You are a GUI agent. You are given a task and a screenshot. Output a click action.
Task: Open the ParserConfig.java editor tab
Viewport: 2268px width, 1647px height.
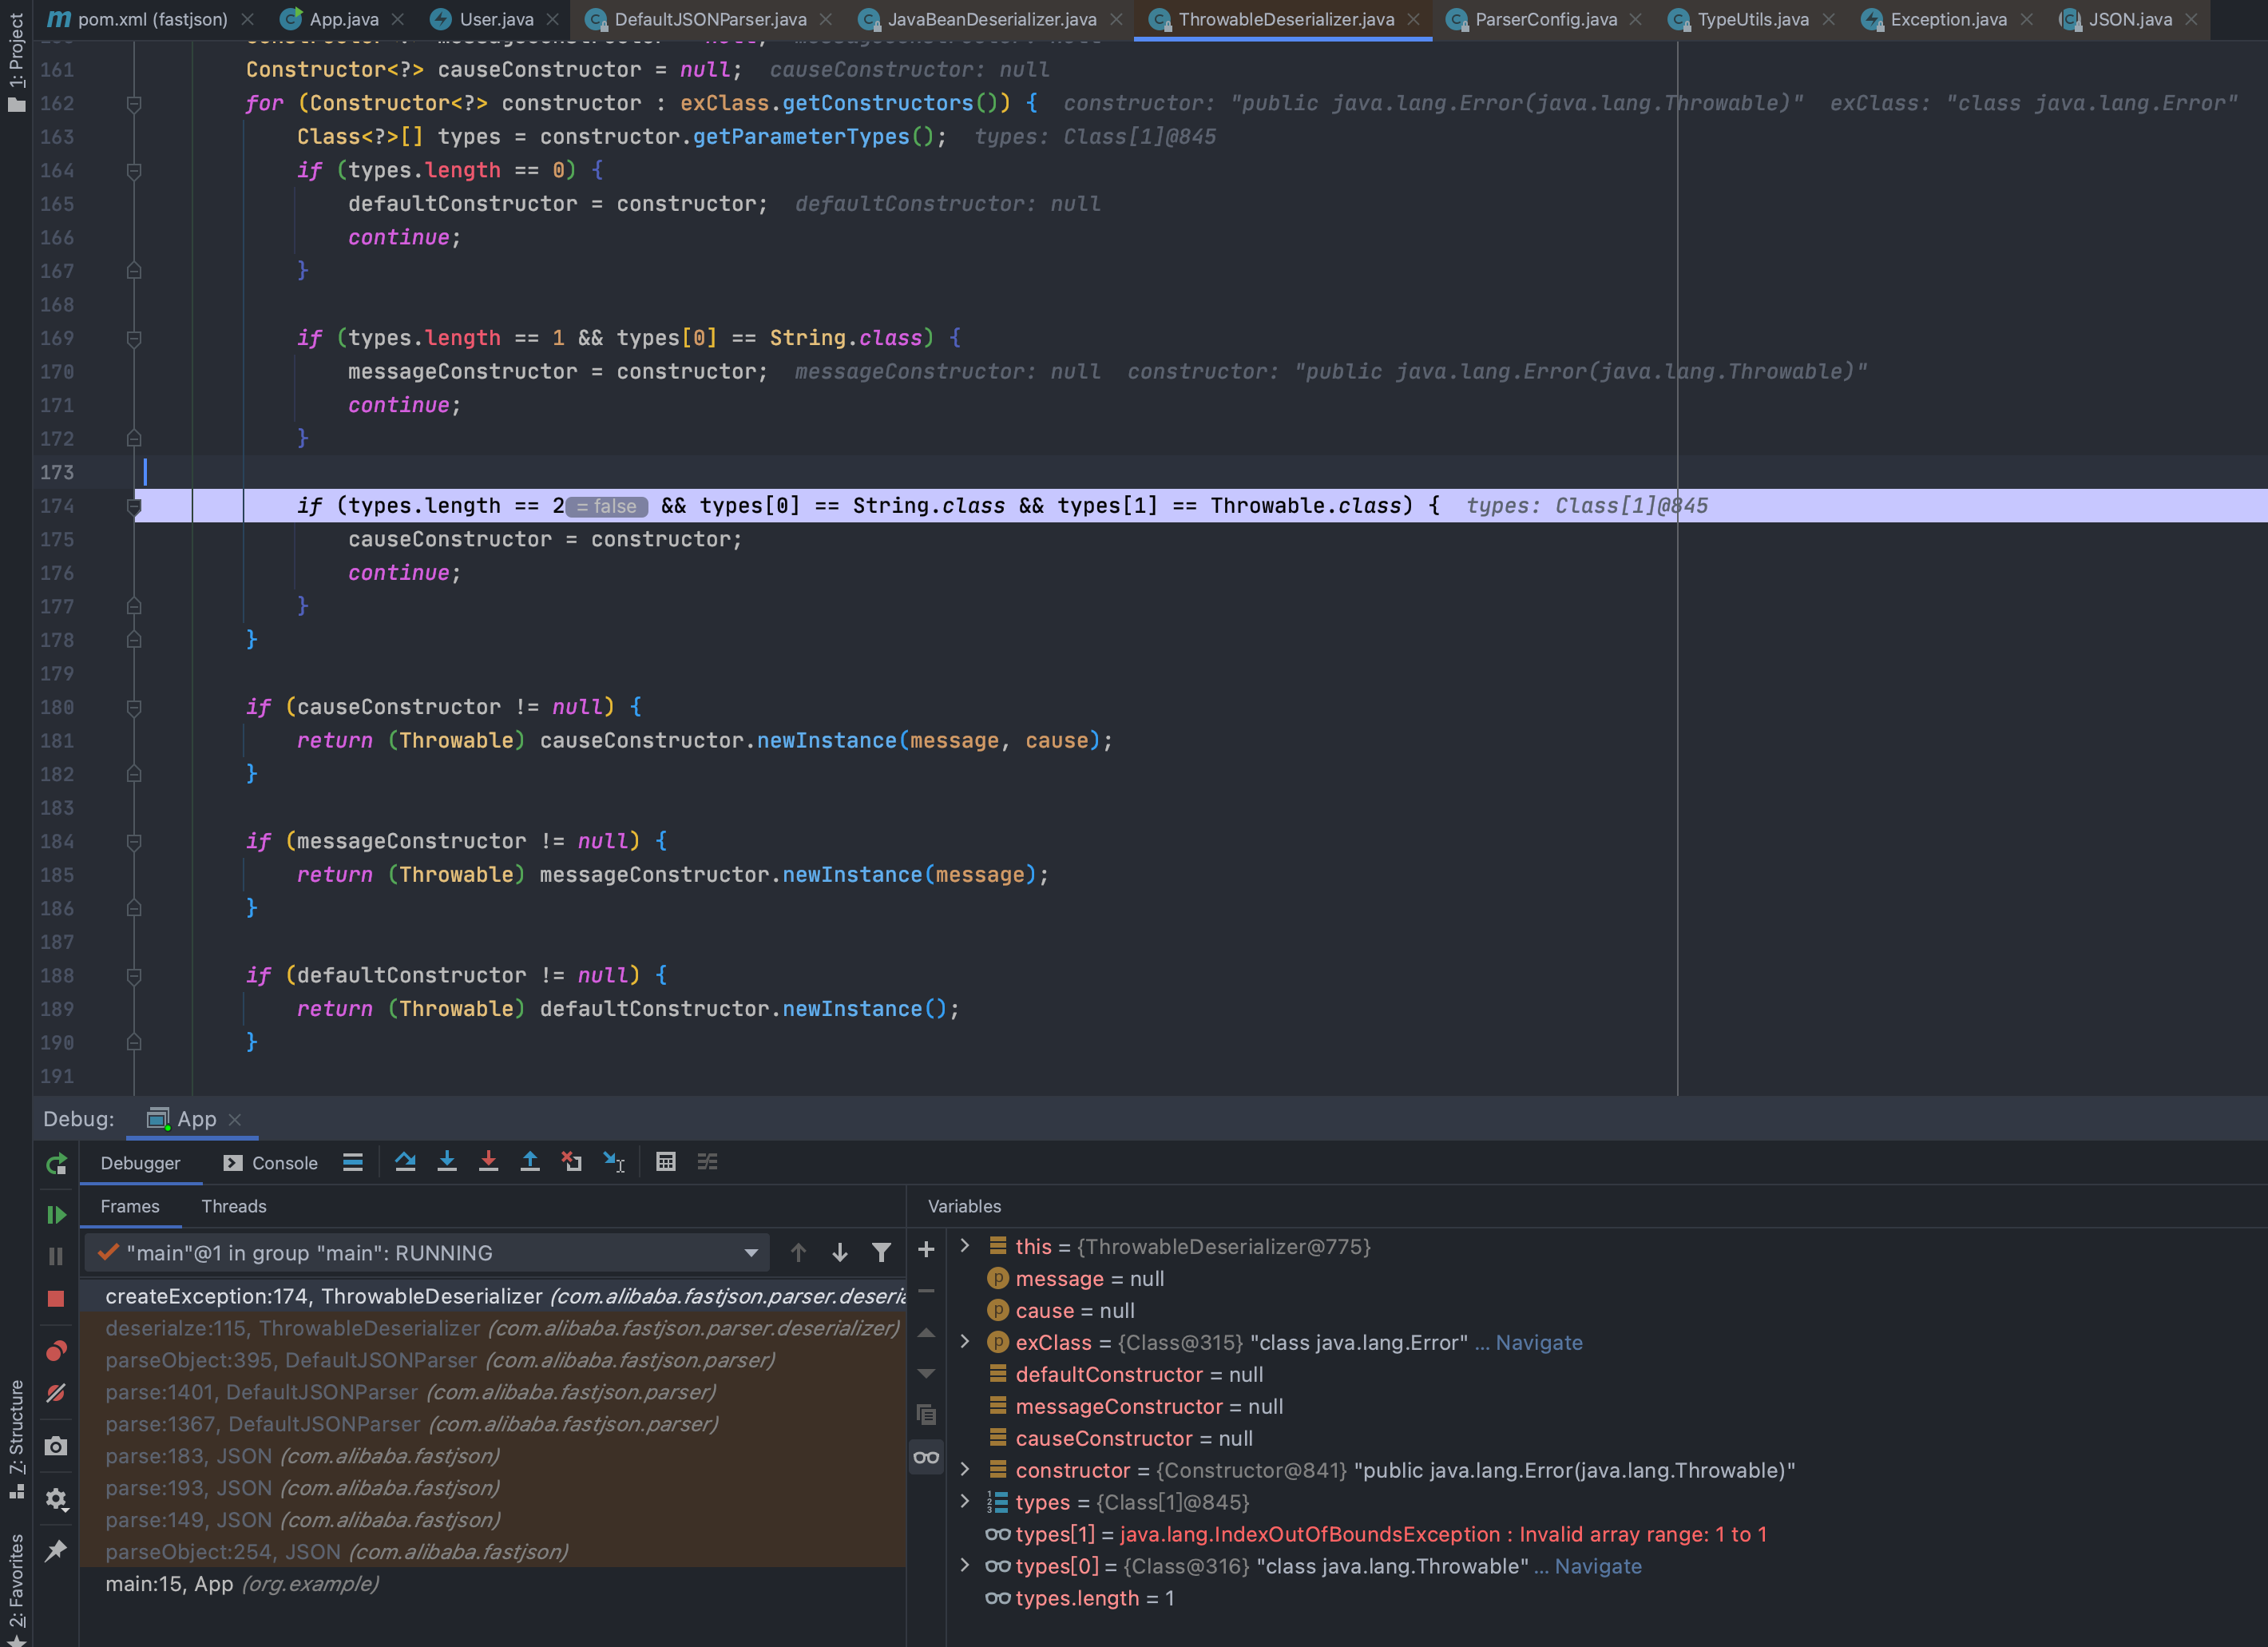[x=1545, y=19]
